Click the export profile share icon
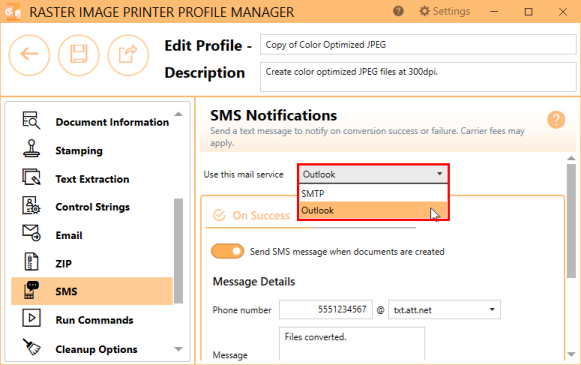 128,55
